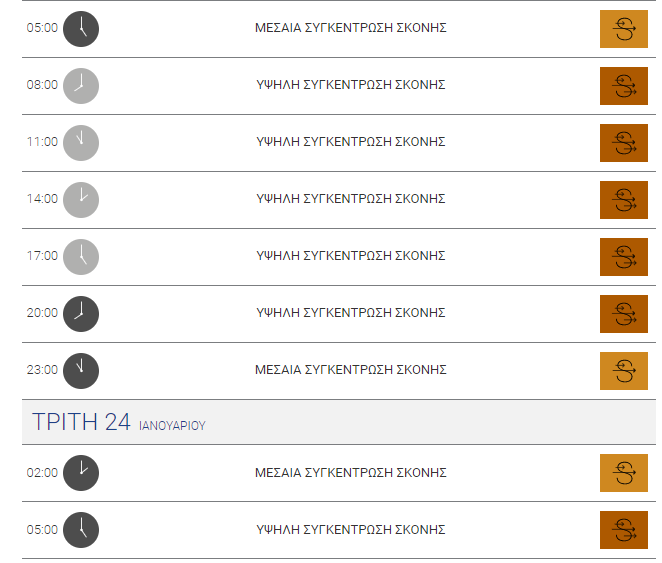
Task: Click the grey clock icon beside 08:00
Action: pos(81,86)
